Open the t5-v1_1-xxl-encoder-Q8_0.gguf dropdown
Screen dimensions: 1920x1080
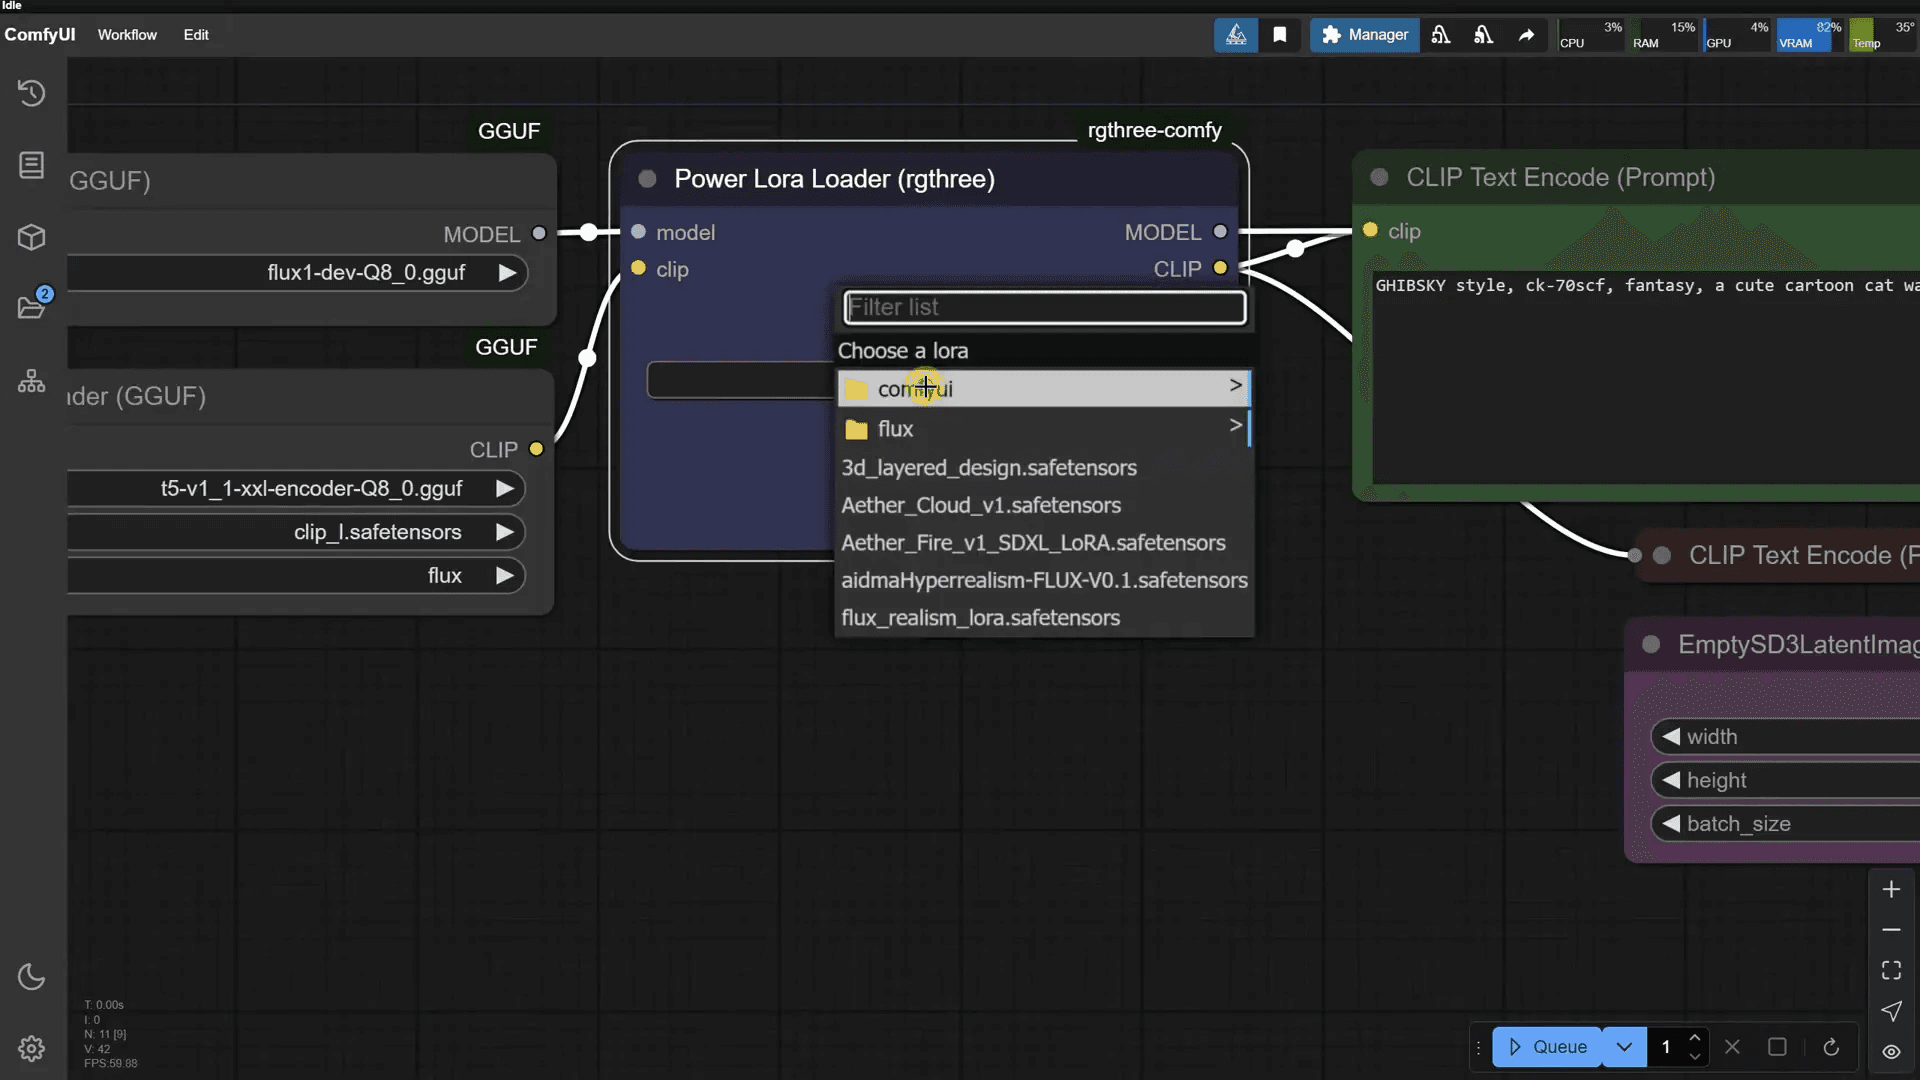(x=296, y=489)
